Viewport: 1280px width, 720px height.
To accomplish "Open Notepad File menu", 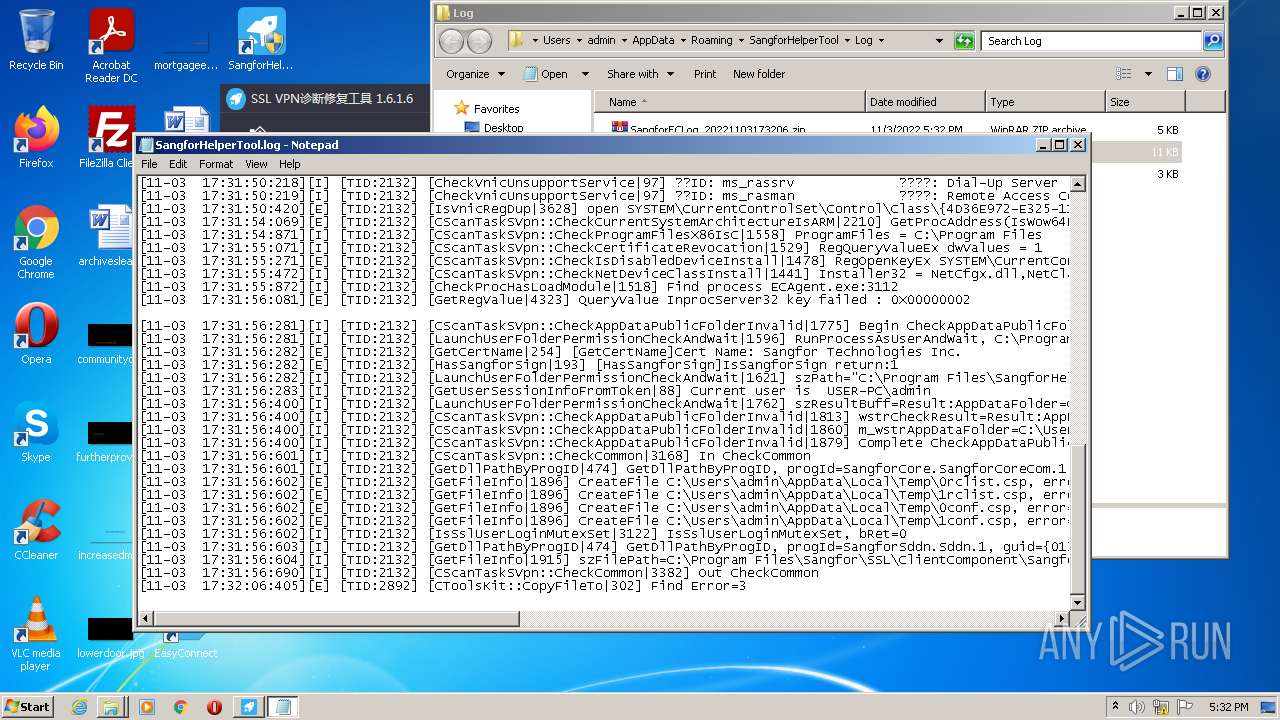I will (149, 164).
